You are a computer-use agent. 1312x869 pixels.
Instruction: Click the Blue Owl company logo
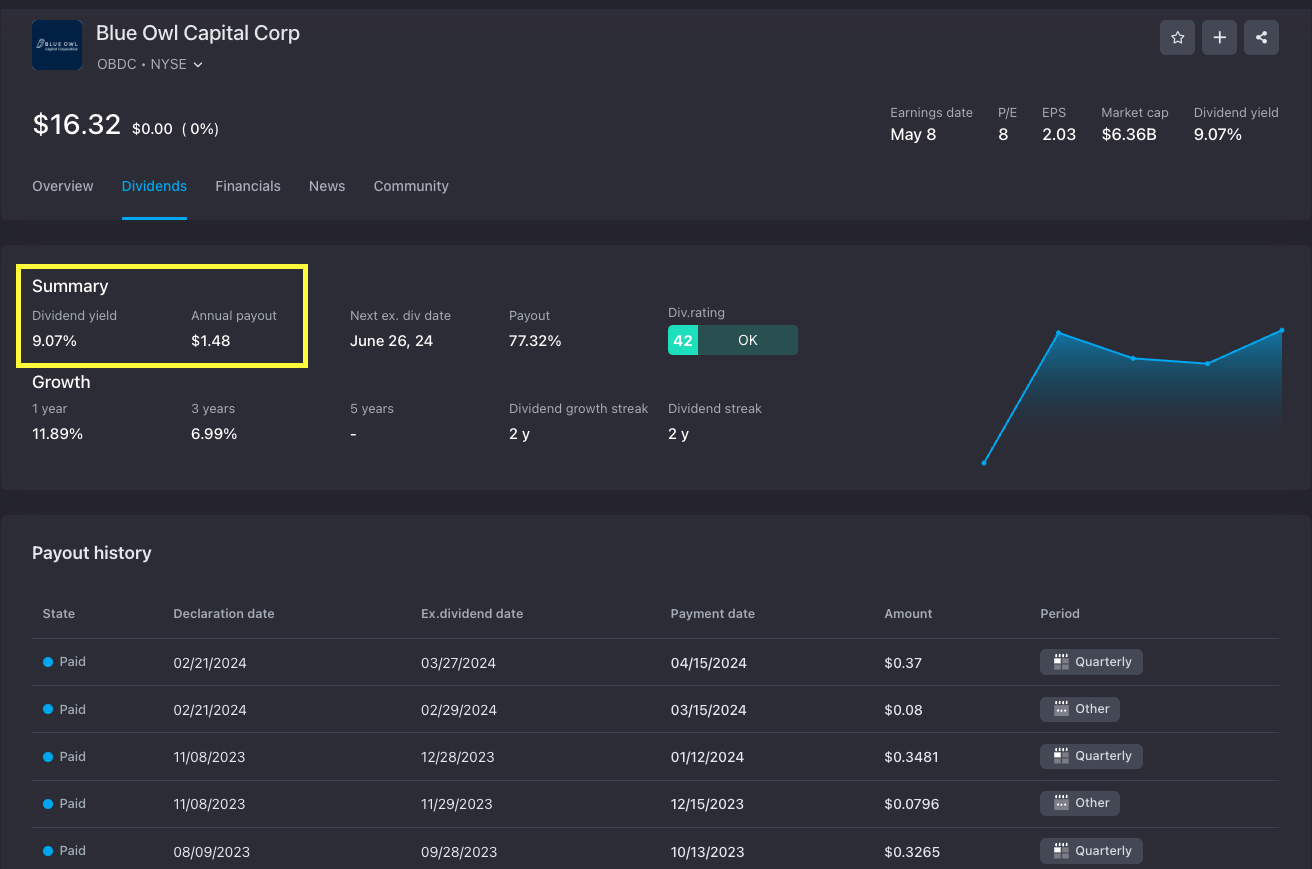click(57, 45)
